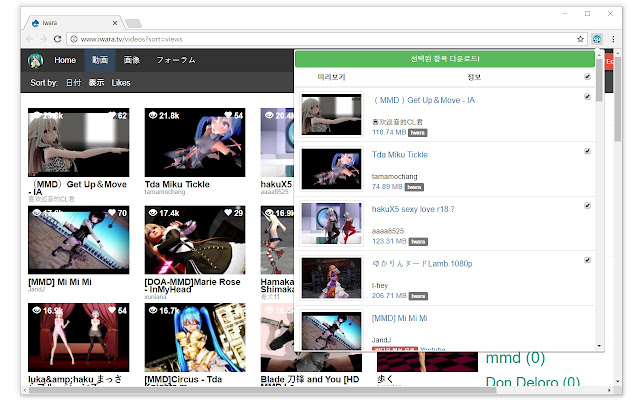Open hakuX5 sexy love r18 link

pyautogui.click(x=413, y=209)
